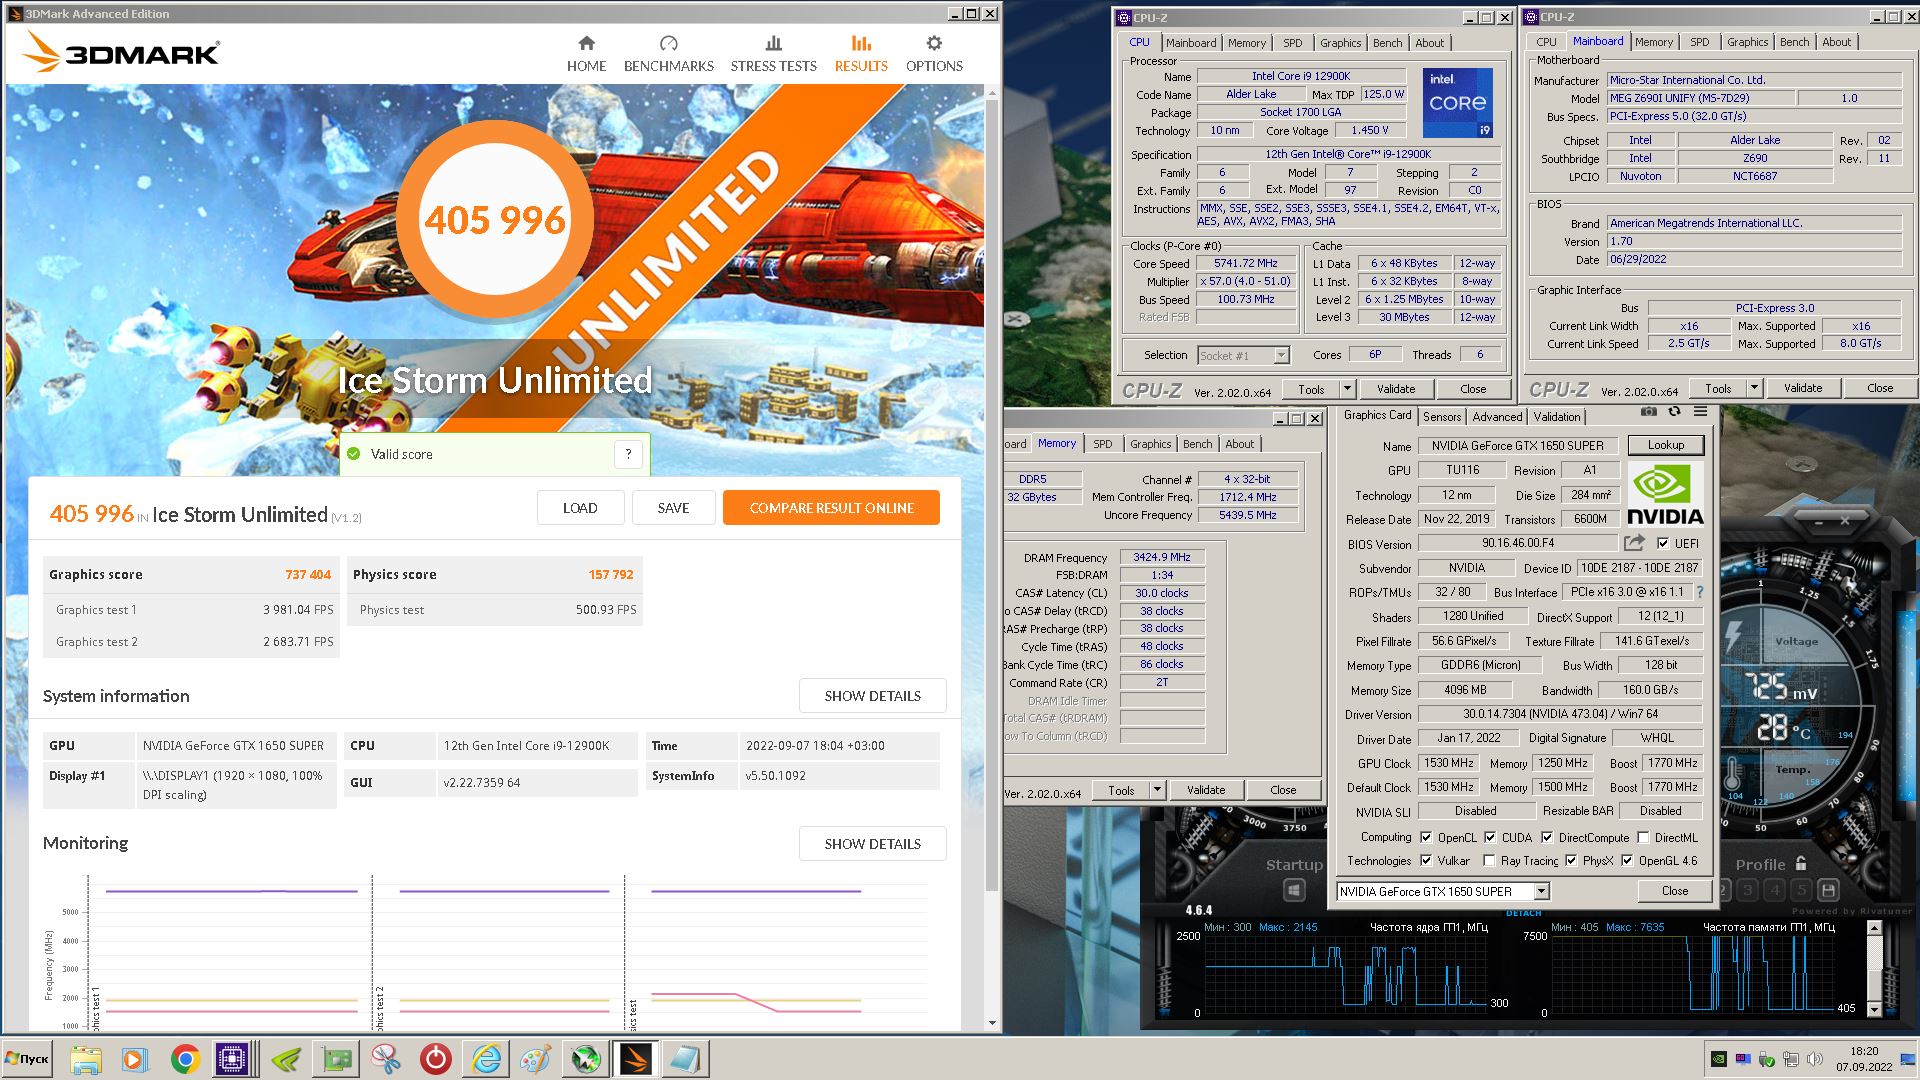1920x1080 pixels.
Task: Click the Afterburner Profile unlock padlock icon
Action: pyautogui.click(x=1801, y=863)
